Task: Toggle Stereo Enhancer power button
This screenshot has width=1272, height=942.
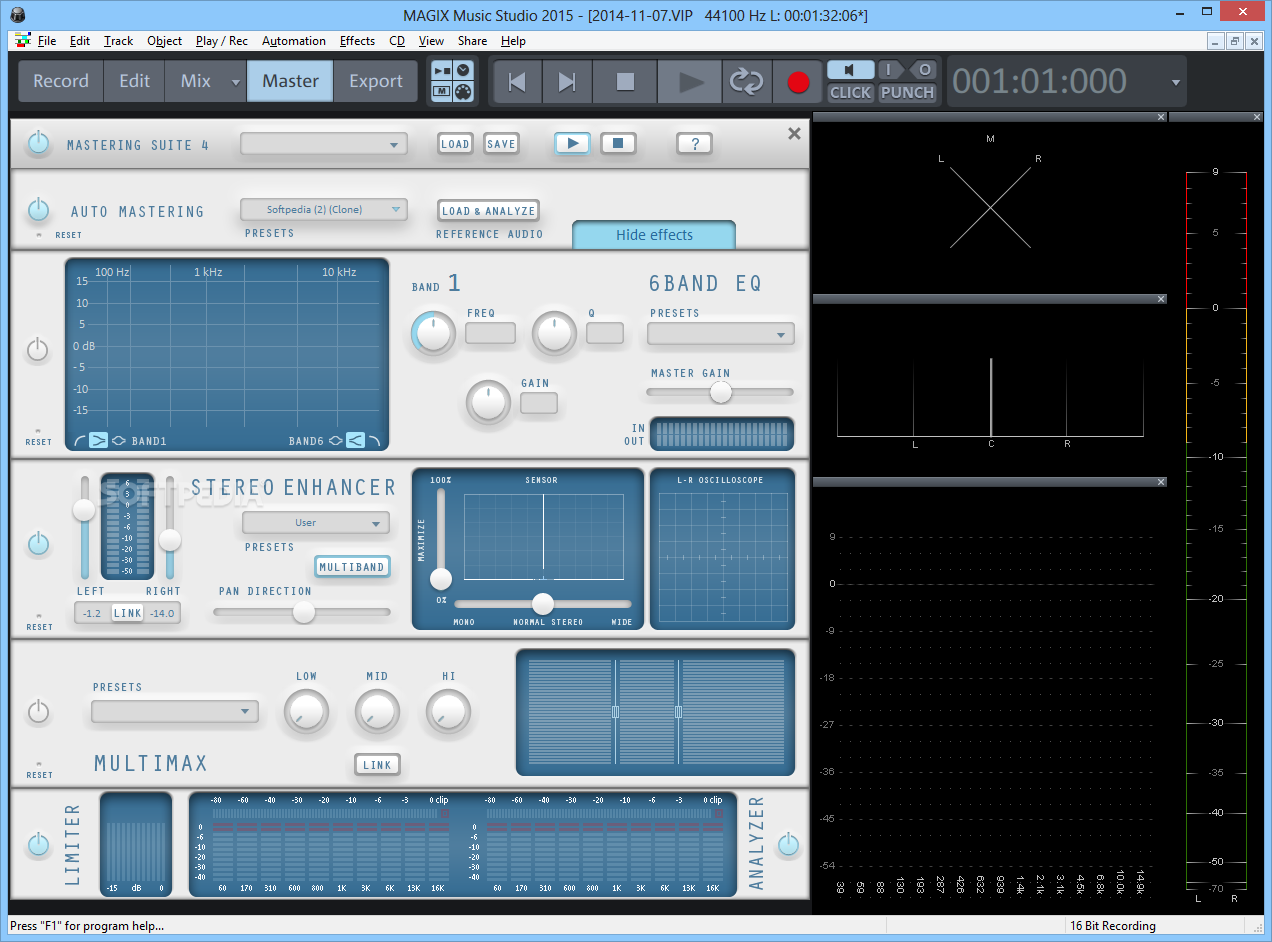Action: pyautogui.click(x=38, y=543)
